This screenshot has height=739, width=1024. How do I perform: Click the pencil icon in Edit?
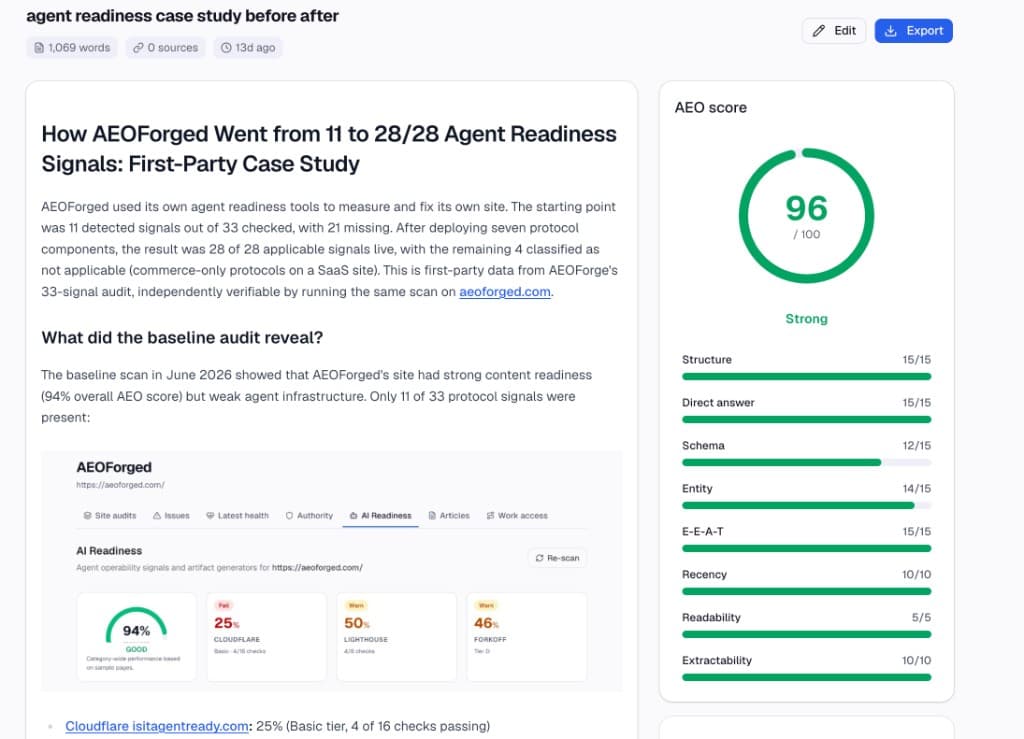tap(818, 31)
